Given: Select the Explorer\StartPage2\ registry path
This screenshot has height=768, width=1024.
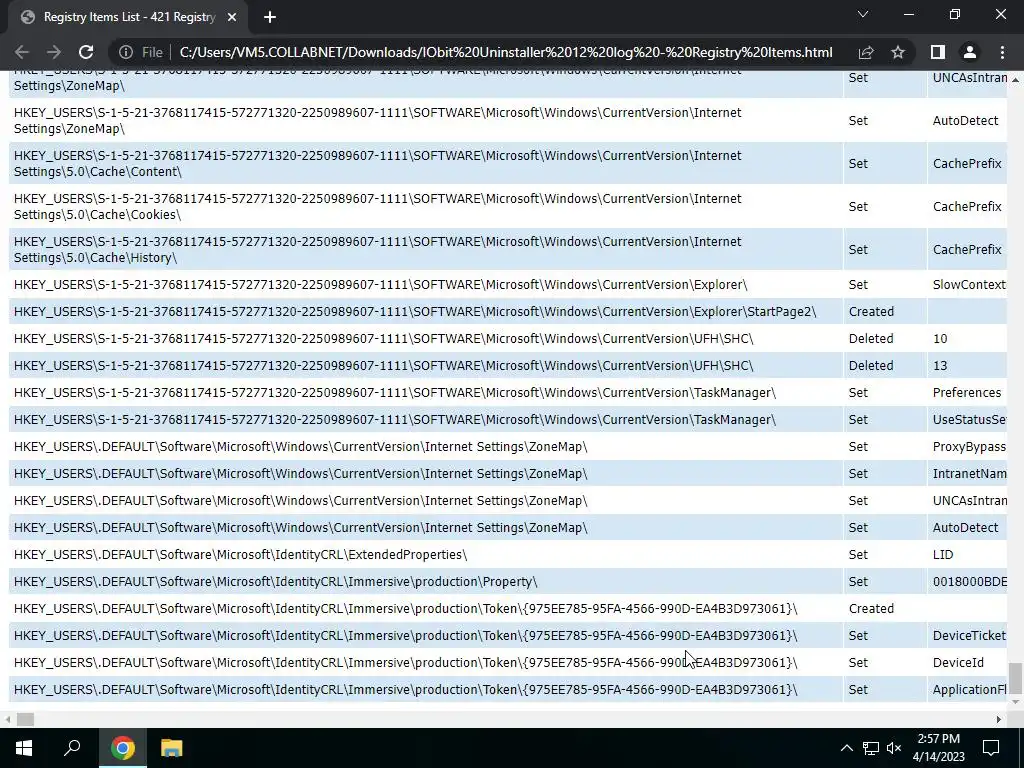Looking at the screenshot, I should click(415, 312).
